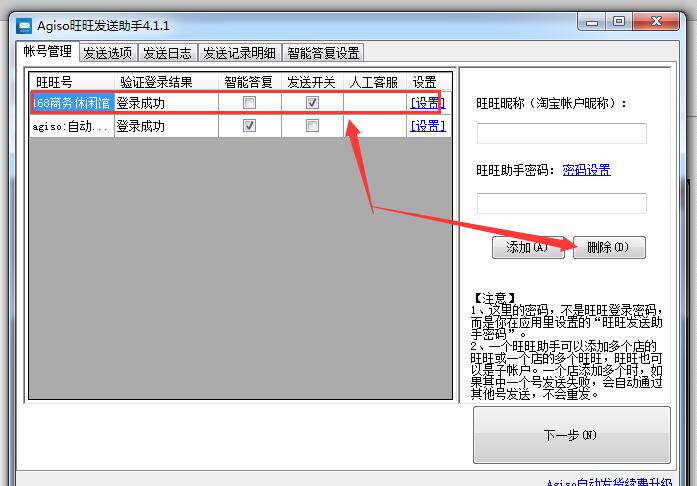The image size is (697, 486).
Task: Focus the 旺旺昵称 input field
Action: point(561,133)
